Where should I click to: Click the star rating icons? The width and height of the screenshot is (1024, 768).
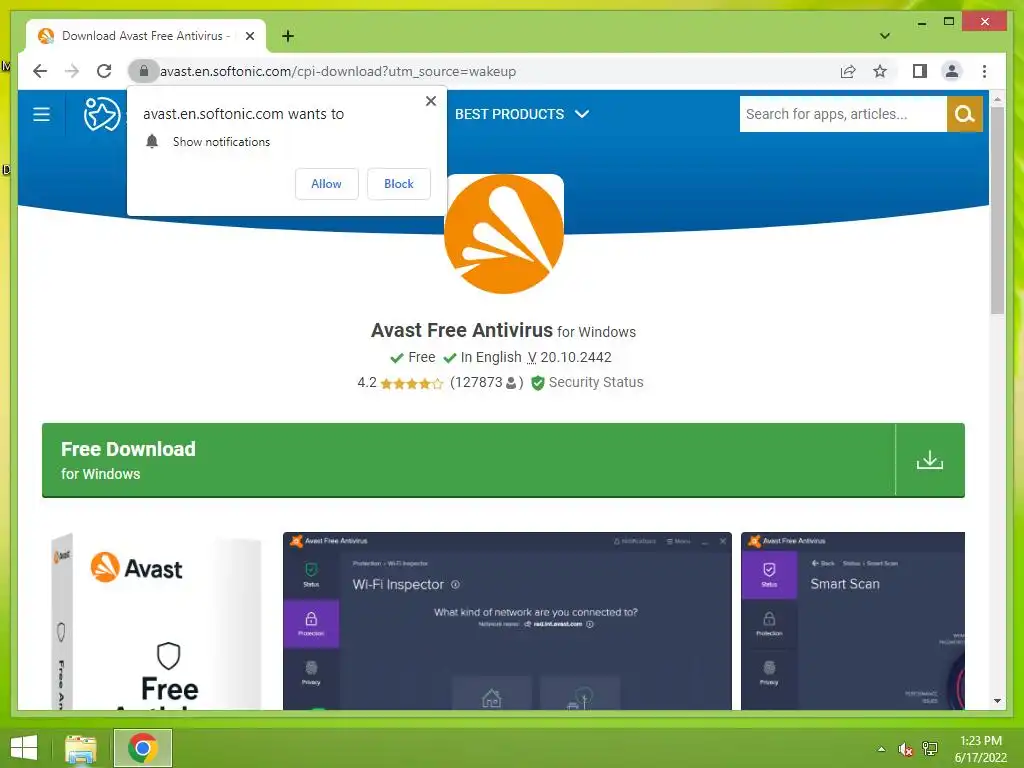[x=411, y=383]
